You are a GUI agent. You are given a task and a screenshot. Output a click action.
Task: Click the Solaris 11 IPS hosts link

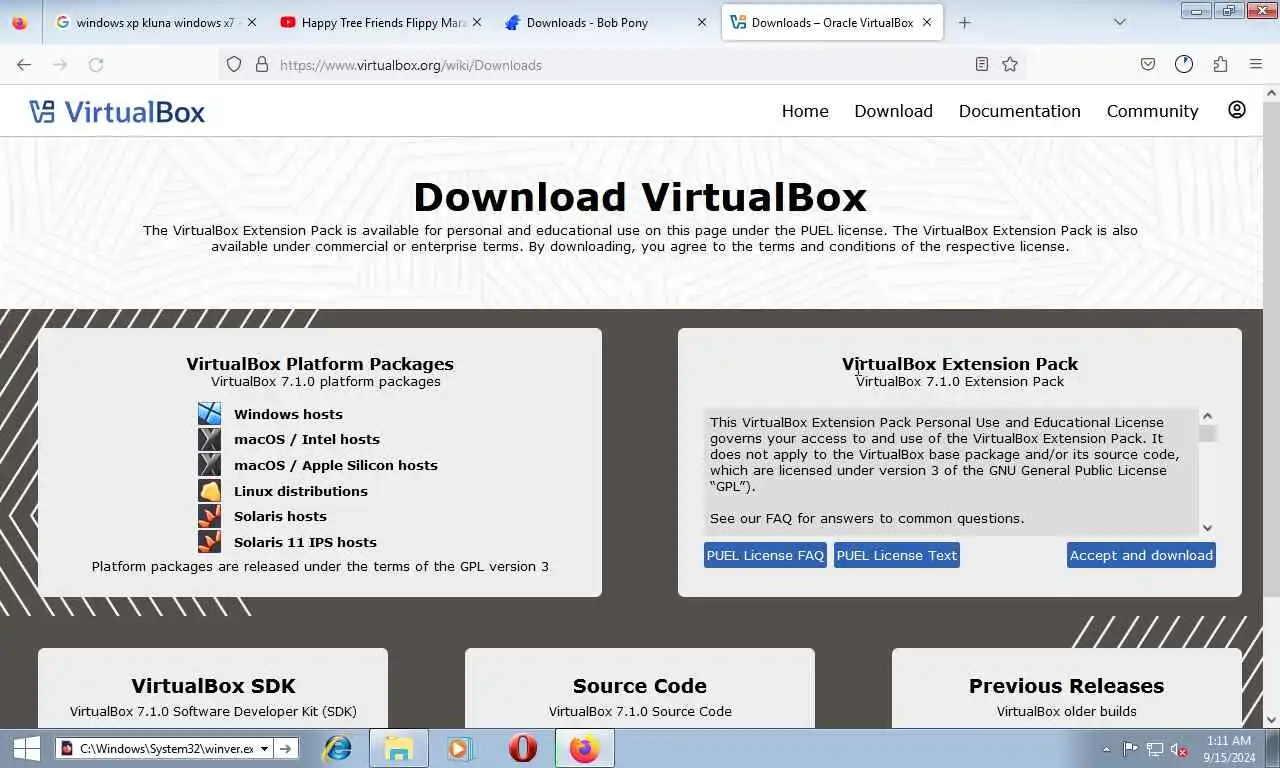pyautogui.click(x=305, y=542)
